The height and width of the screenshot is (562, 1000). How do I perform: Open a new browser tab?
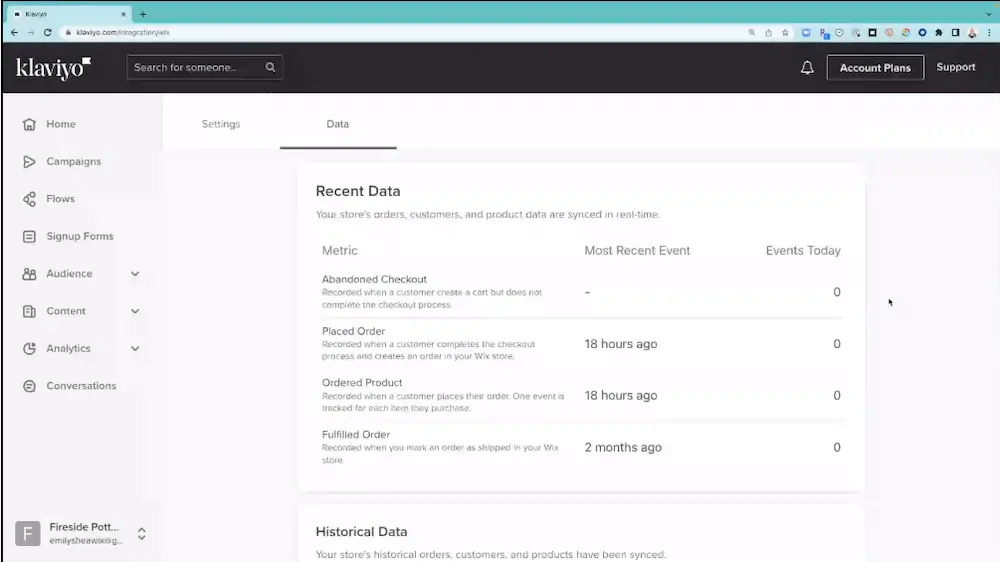tap(143, 14)
